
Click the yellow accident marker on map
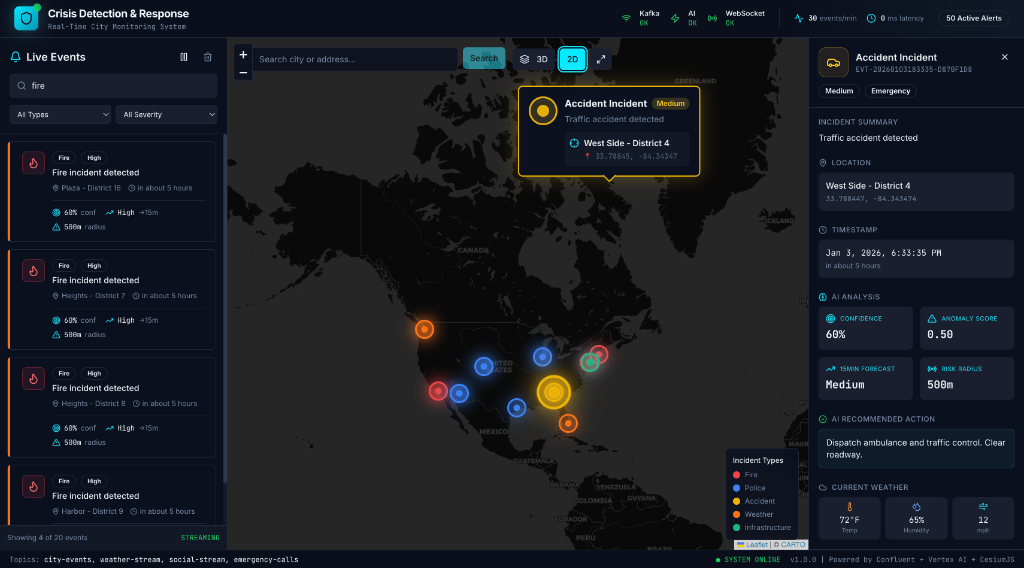tap(553, 392)
